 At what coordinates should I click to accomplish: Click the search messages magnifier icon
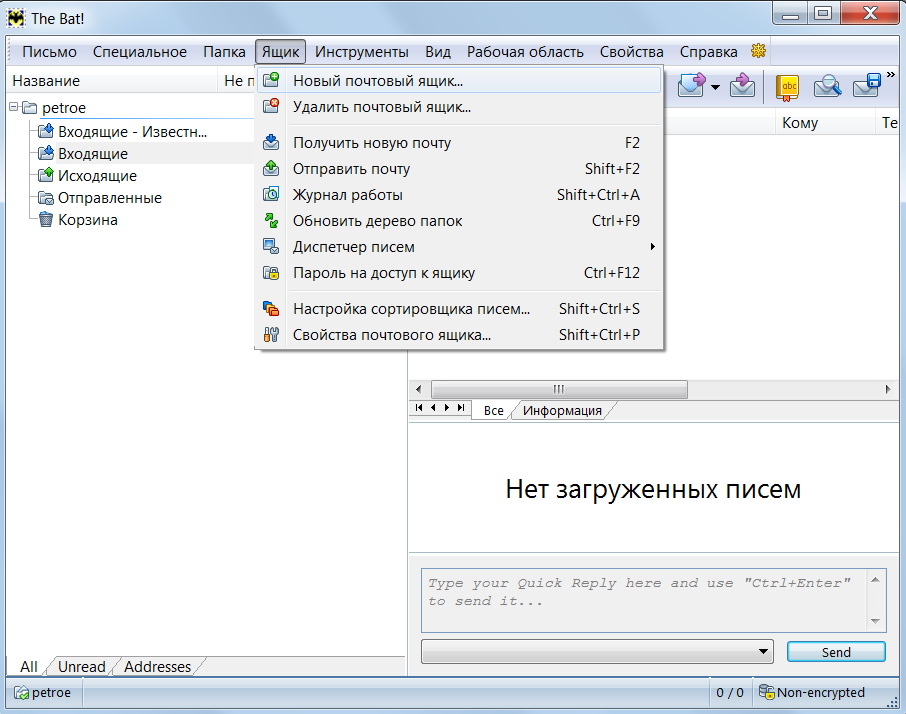tap(827, 87)
